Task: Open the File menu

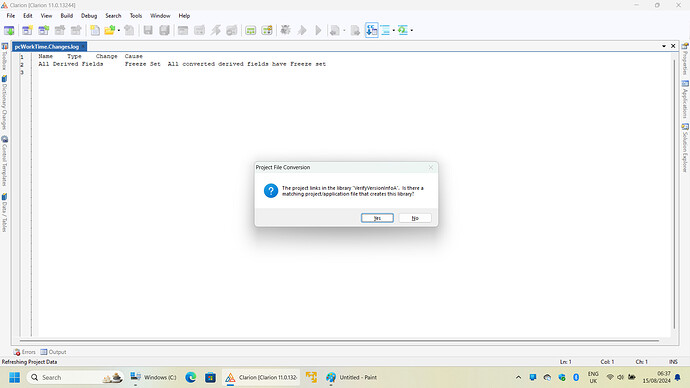Action: click(x=11, y=15)
